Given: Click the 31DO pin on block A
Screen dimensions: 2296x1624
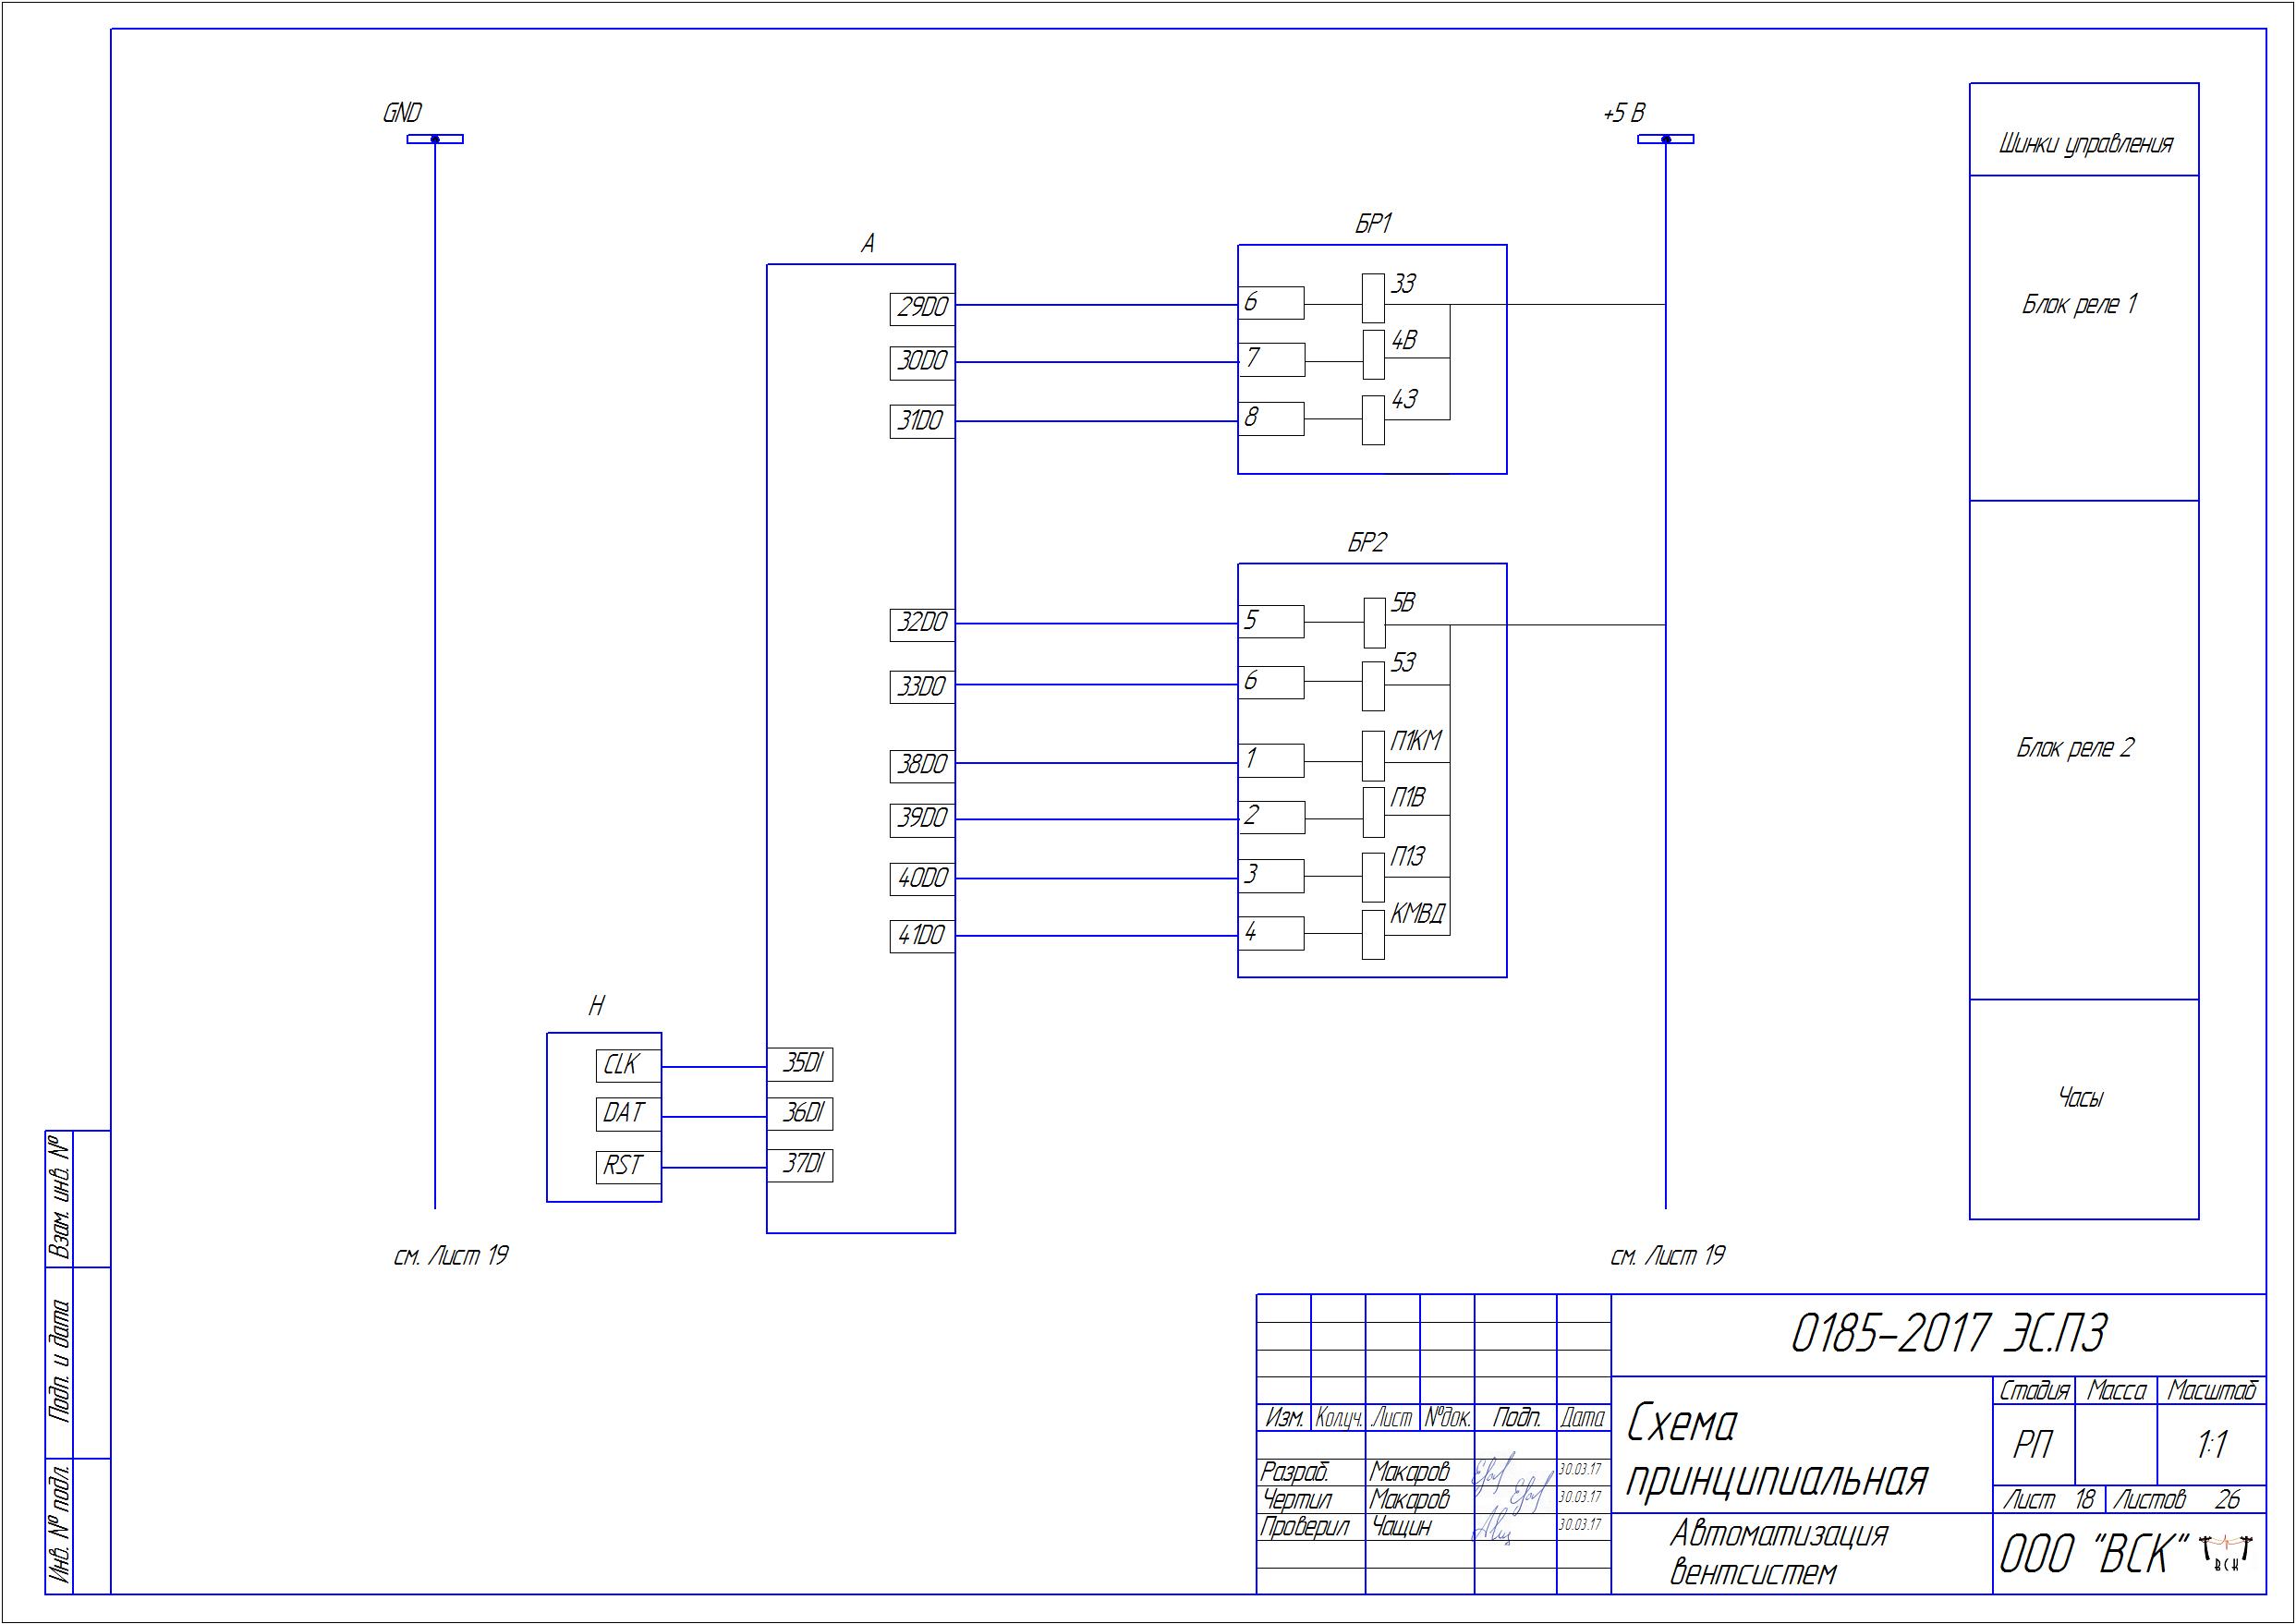Looking at the screenshot, I should click(922, 421).
